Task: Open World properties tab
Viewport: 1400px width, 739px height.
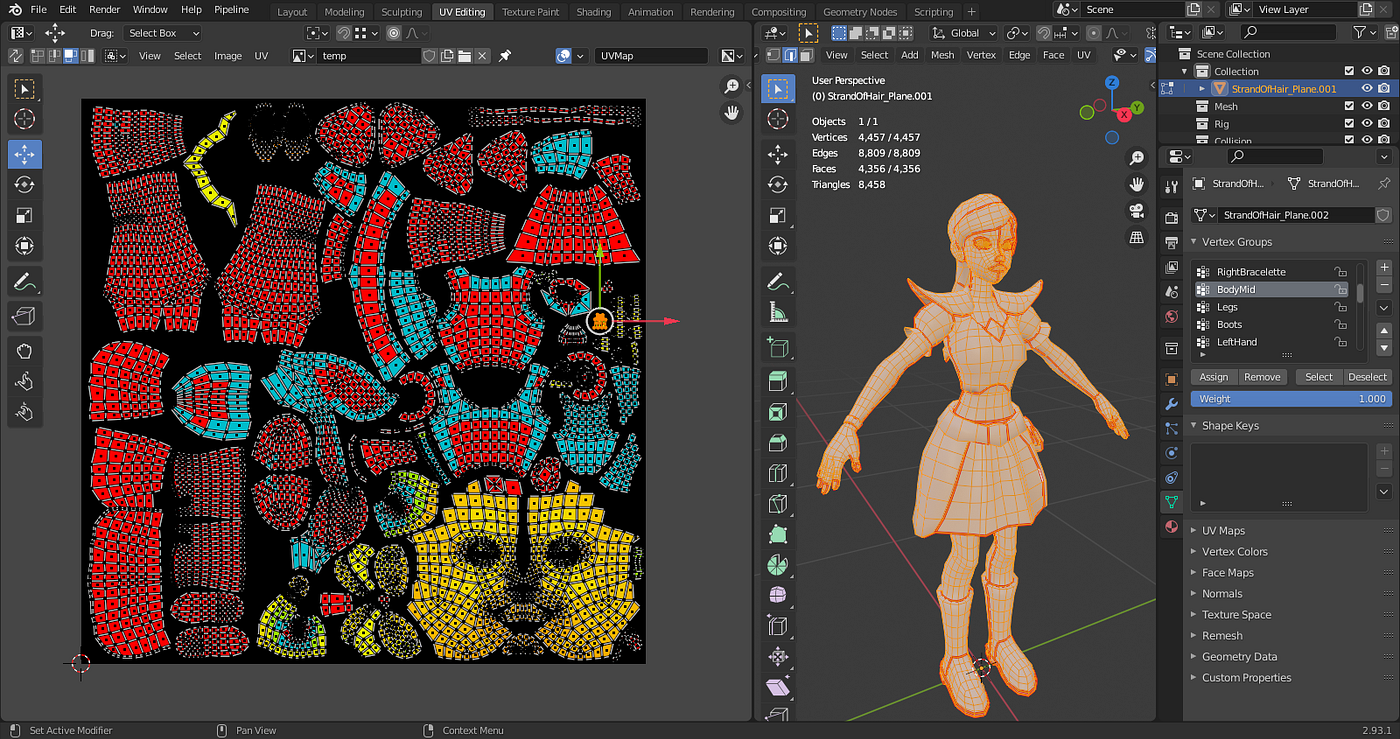Action: (1171, 316)
